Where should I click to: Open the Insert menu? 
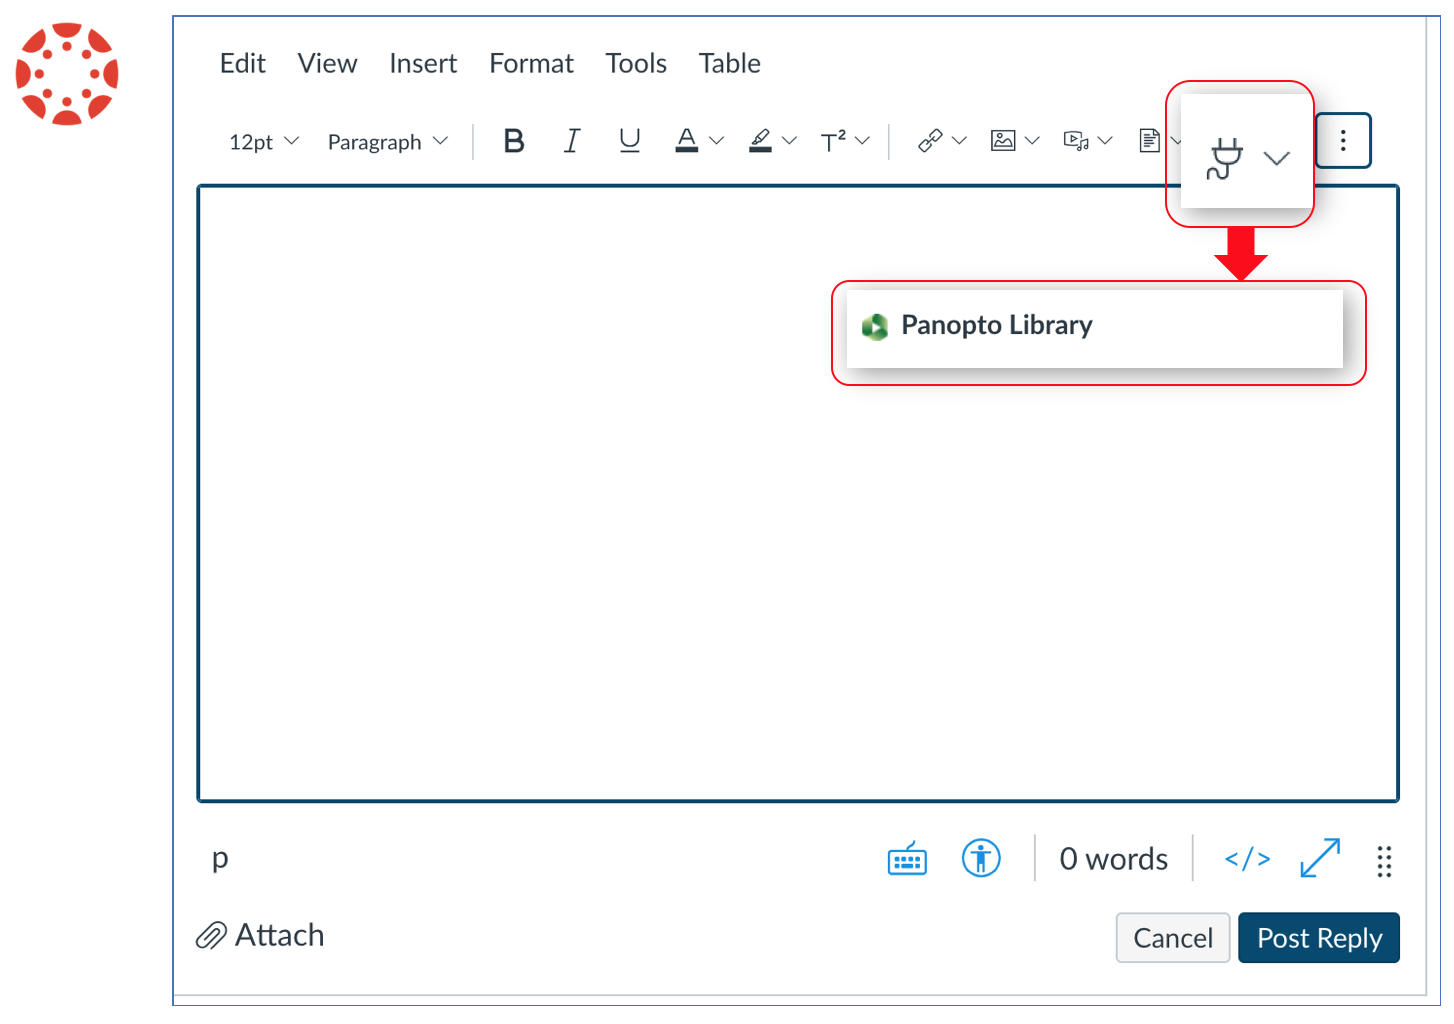[x=423, y=63]
